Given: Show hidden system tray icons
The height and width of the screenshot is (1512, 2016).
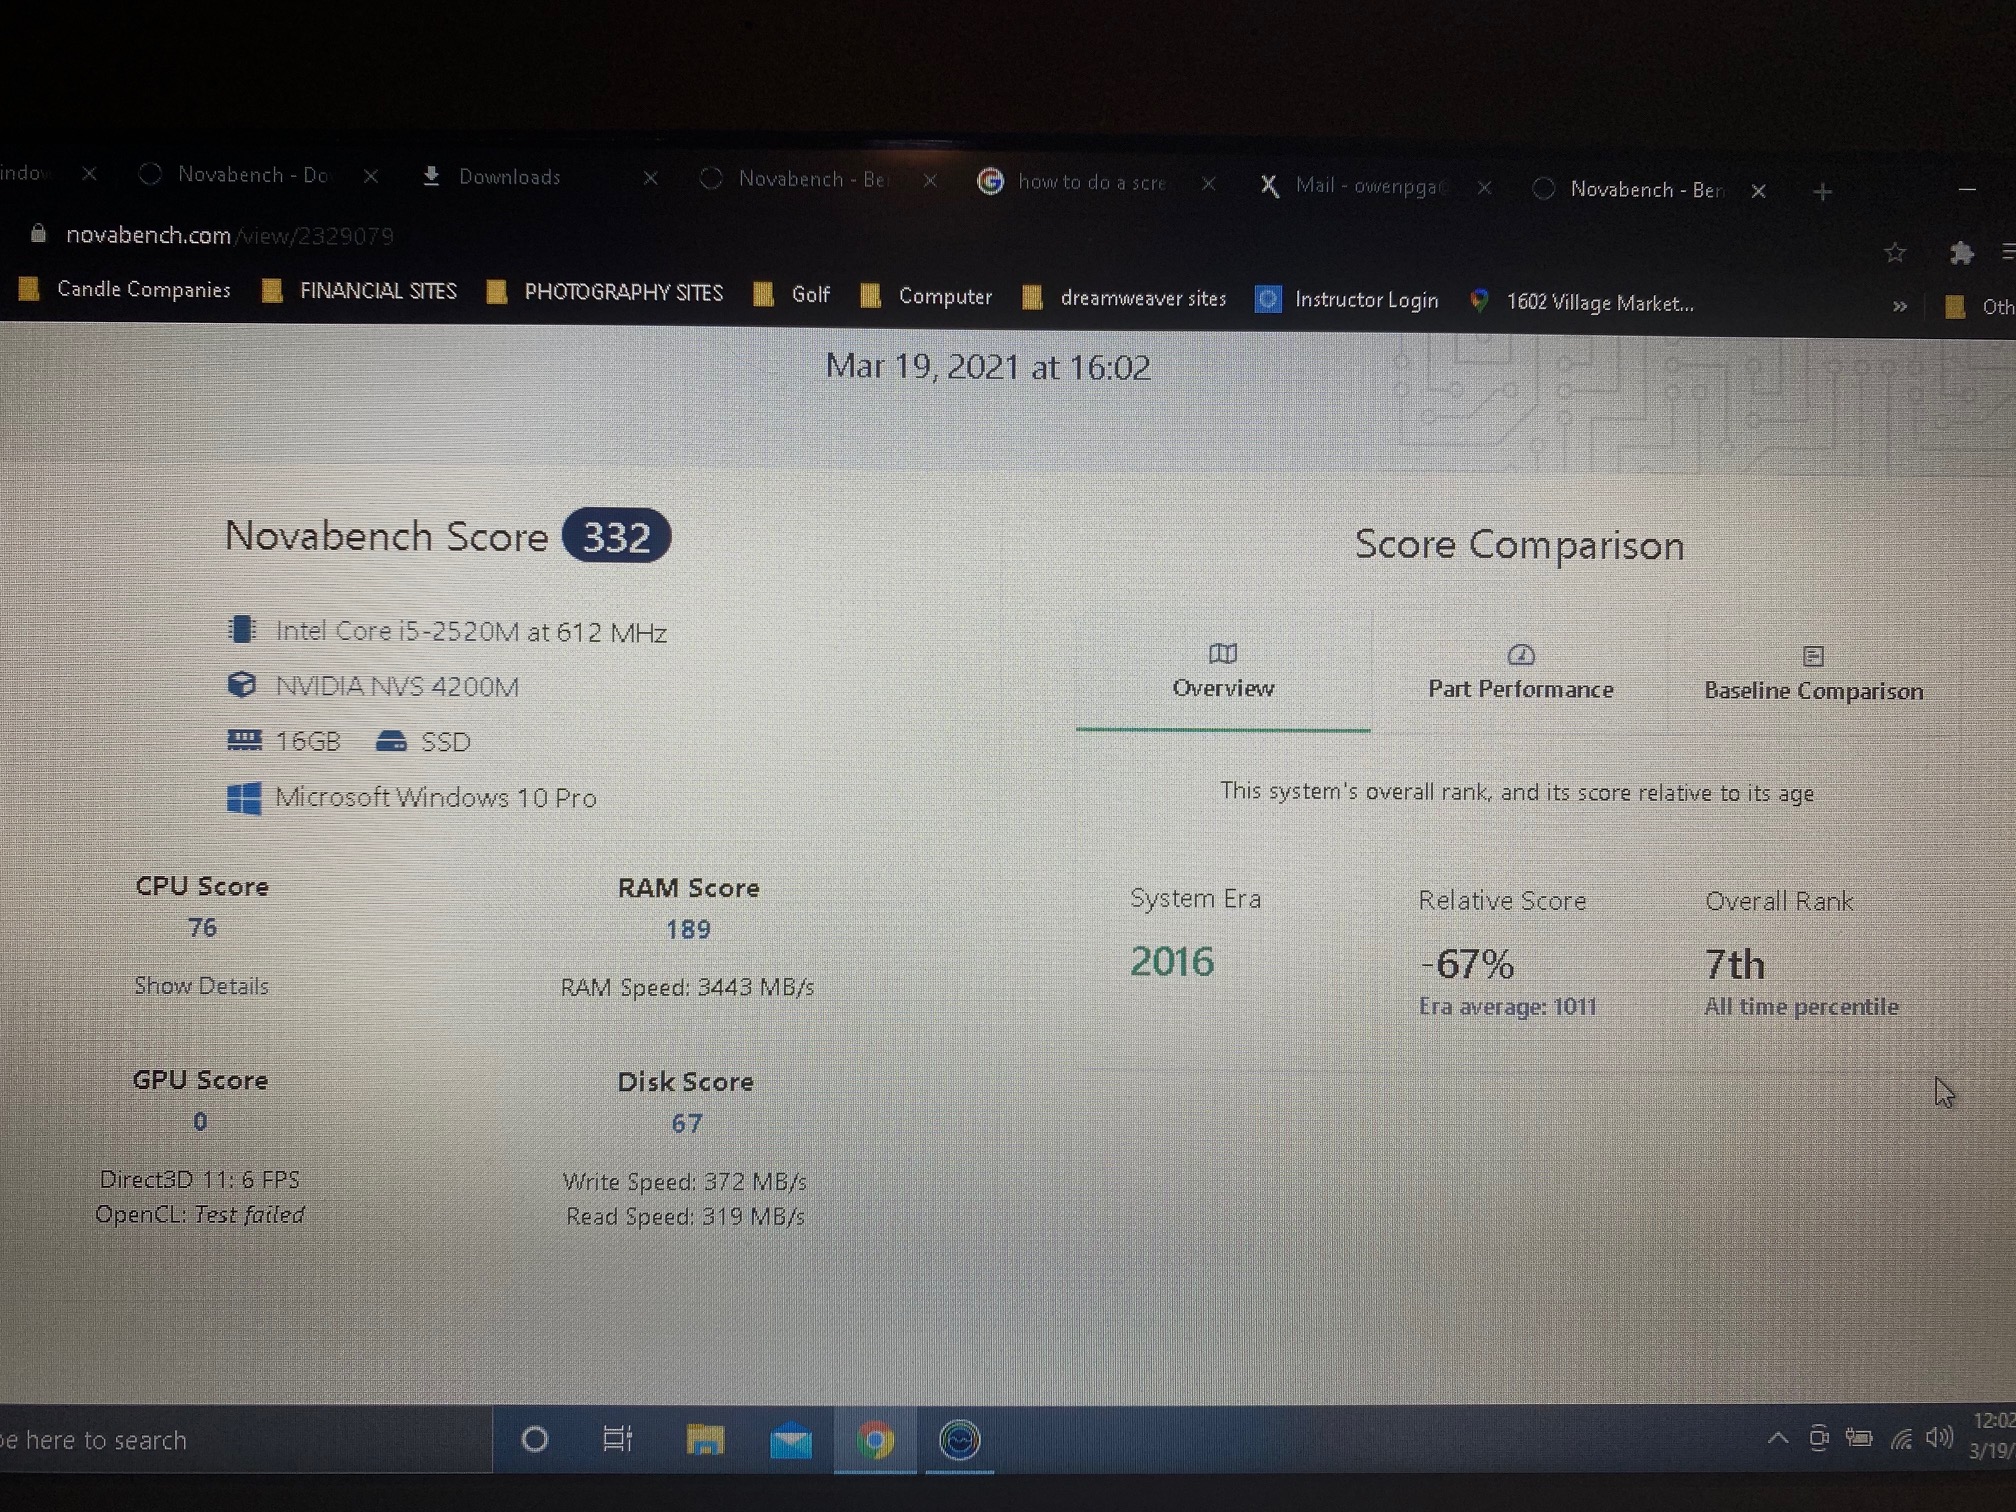Looking at the screenshot, I should tap(1777, 1439).
